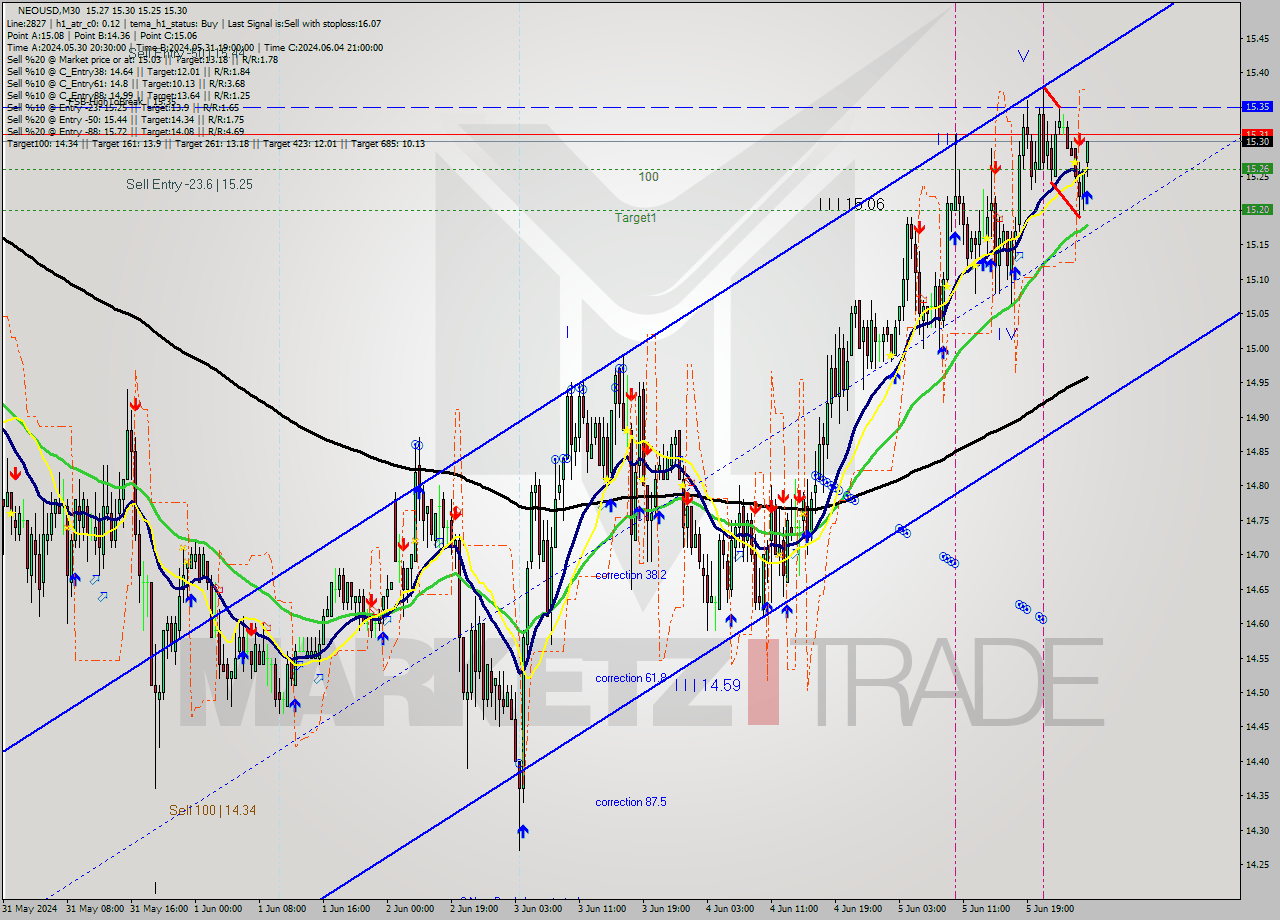Select the 'Sell %20 @ Entry -50: 15.44' line
1280x920 pixels.
click(125, 119)
